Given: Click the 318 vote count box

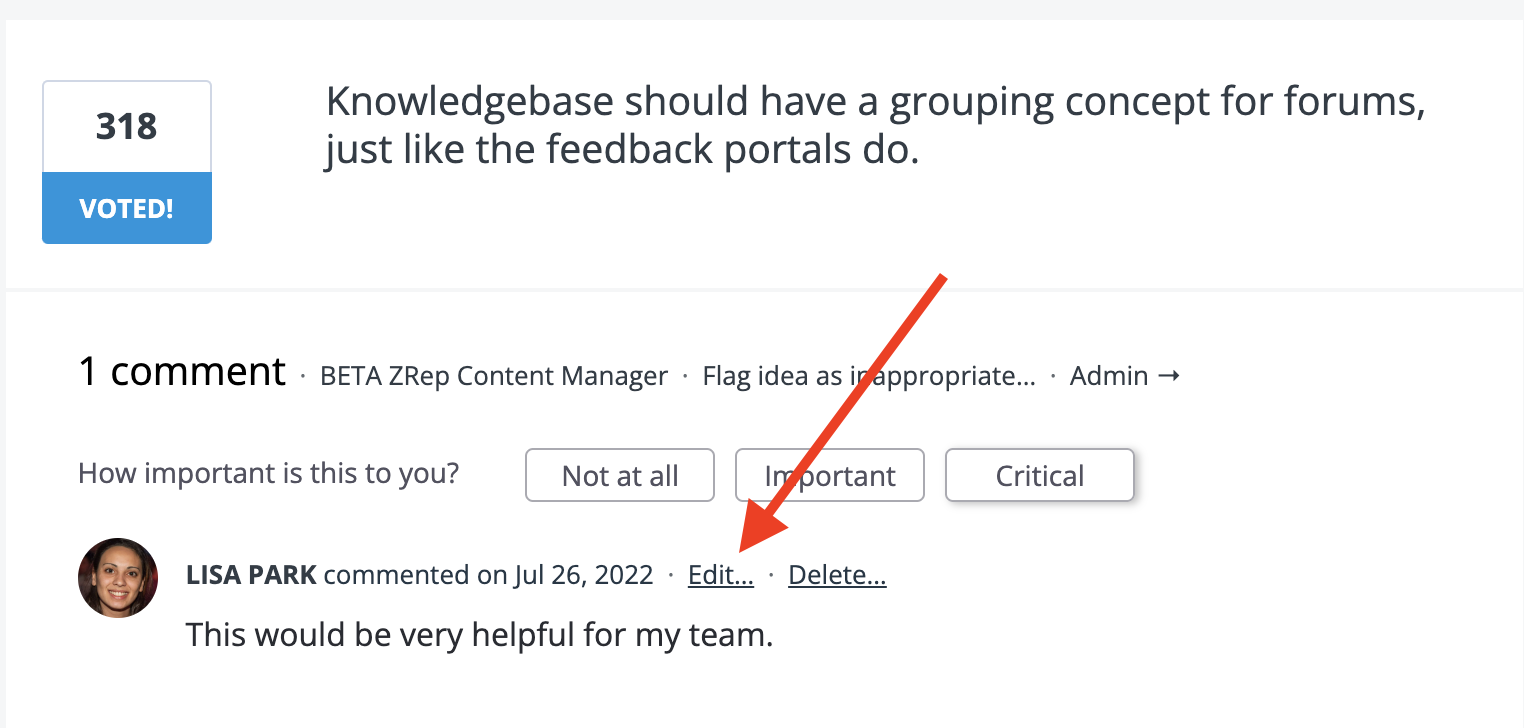Looking at the screenshot, I should coord(127,127).
